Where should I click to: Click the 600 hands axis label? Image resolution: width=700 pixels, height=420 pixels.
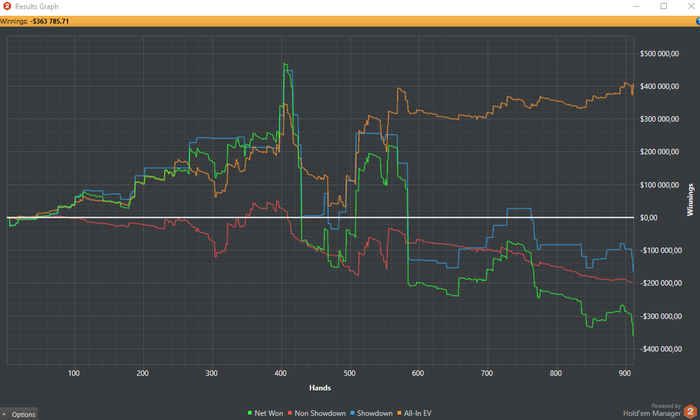[418, 373]
